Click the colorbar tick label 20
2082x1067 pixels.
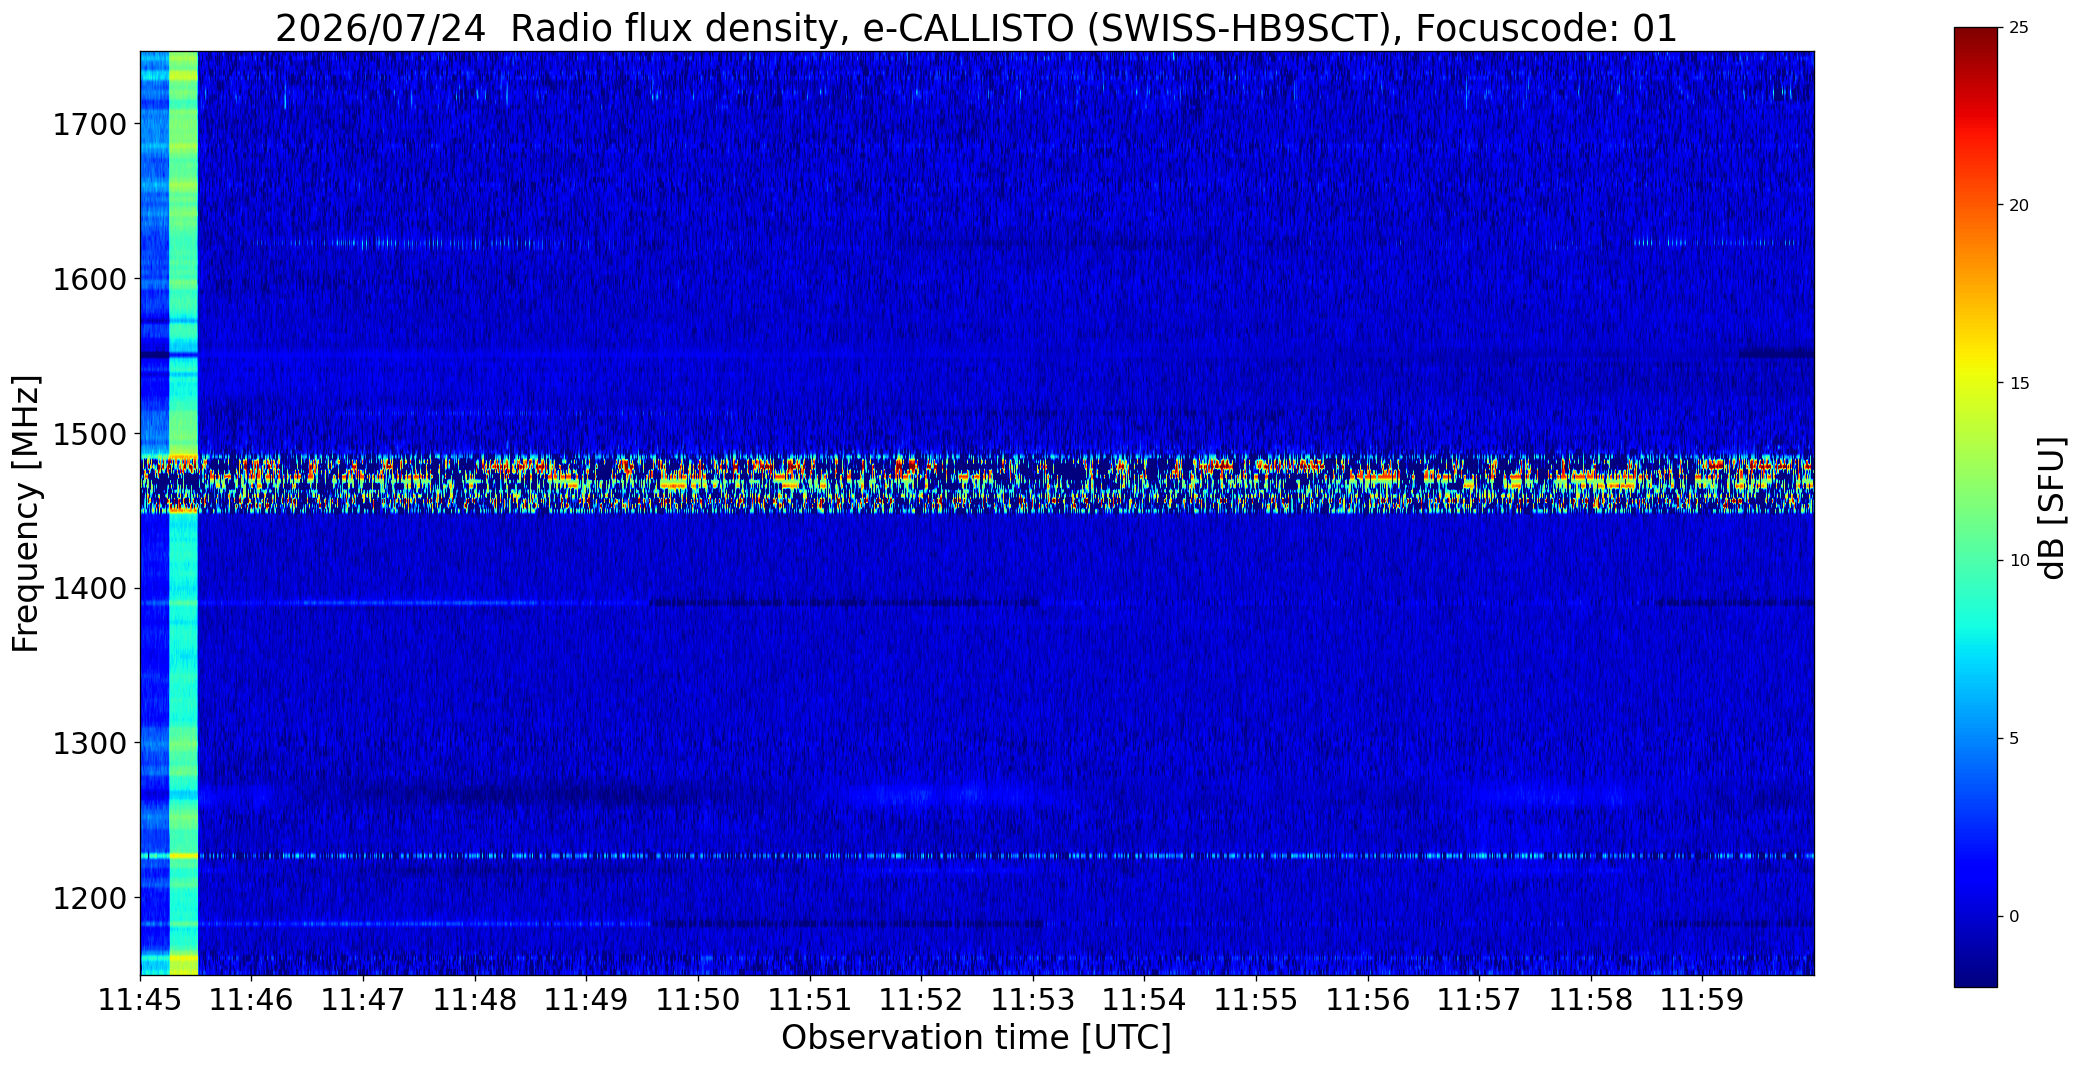pyautogui.click(x=2019, y=205)
